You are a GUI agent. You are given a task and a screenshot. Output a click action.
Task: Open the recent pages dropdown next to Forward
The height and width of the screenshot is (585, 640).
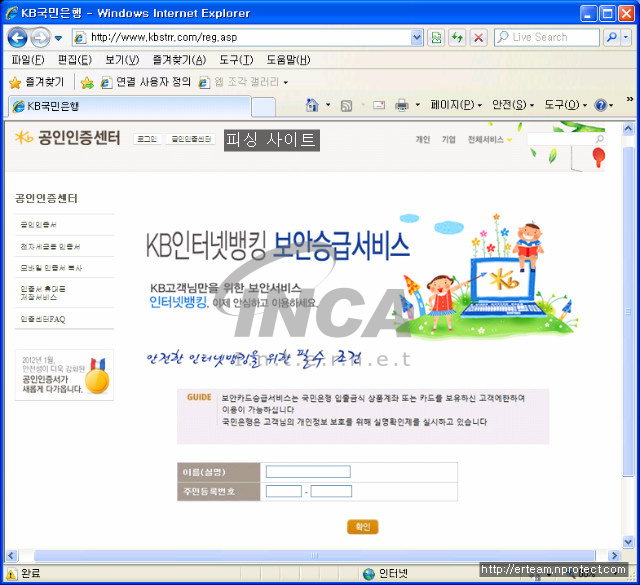point(58,38)
